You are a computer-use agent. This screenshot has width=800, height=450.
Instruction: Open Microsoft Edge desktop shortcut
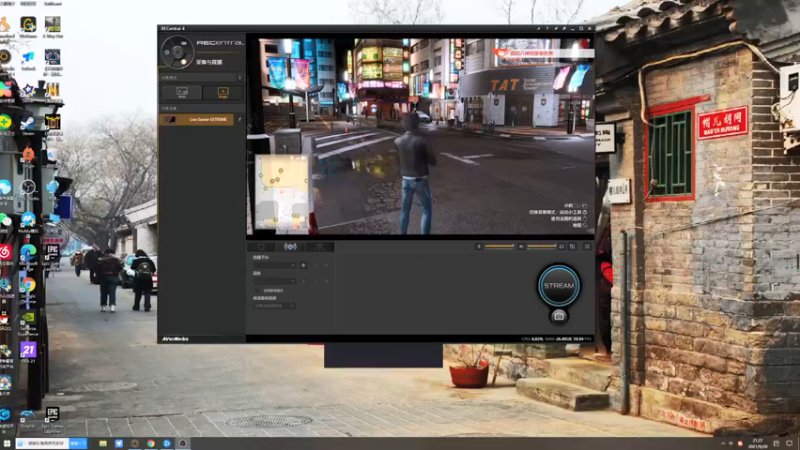click(28, 254)
